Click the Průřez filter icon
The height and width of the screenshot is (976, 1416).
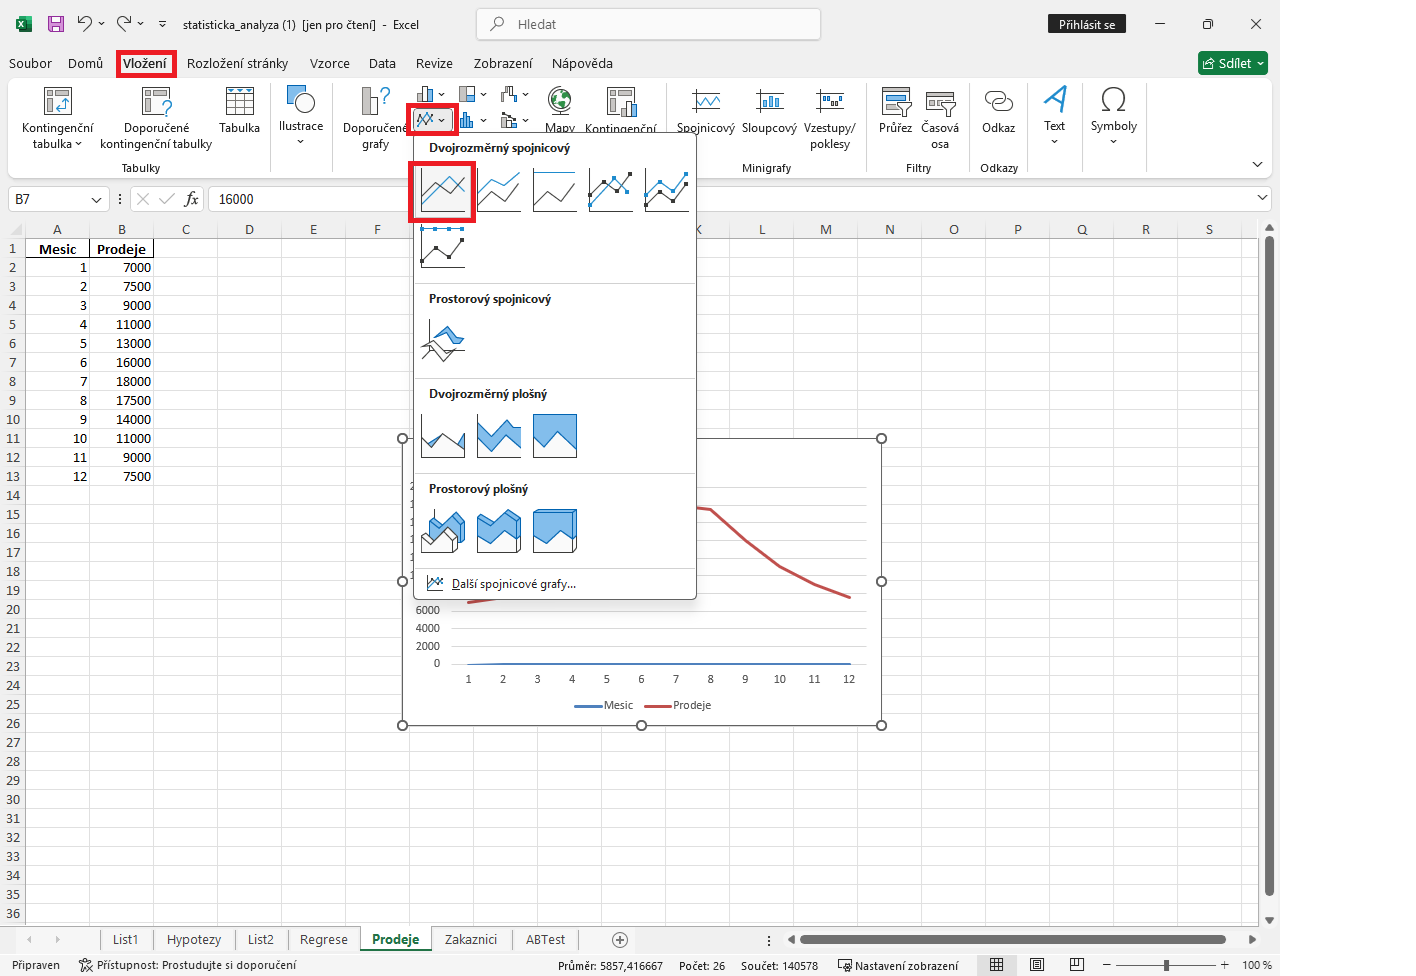pyautogui.click(x=895, y=110)
